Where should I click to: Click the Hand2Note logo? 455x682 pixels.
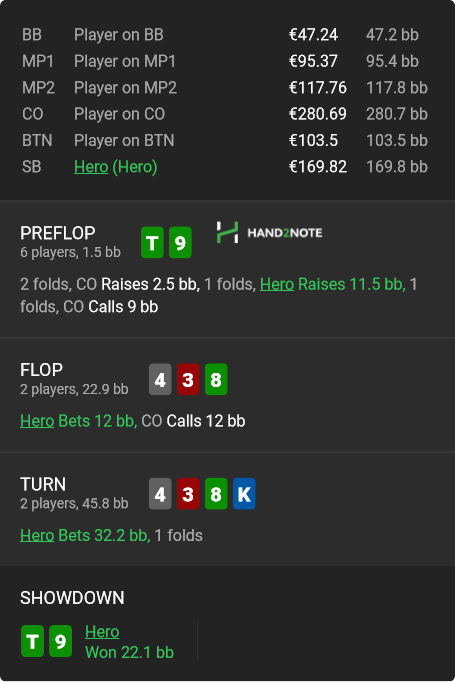pos(270,233)
